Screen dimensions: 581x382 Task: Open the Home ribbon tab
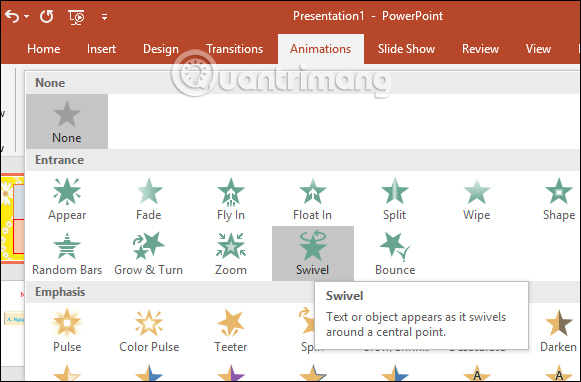[44, 49]
